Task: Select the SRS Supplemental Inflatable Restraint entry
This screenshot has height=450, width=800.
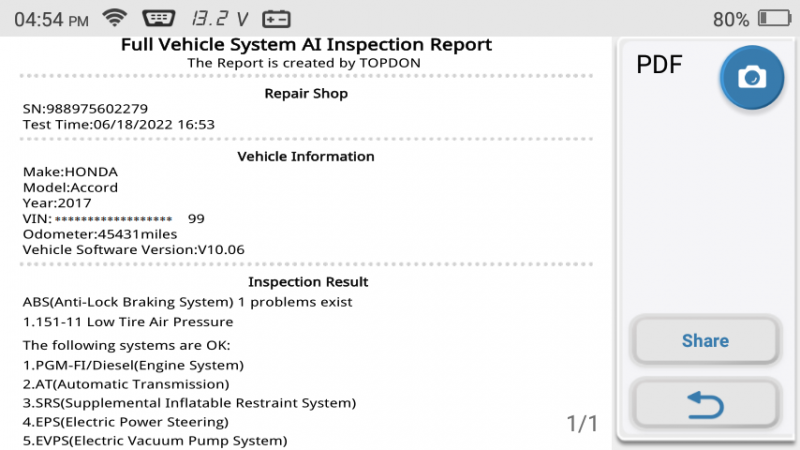Action: click(189, 403)
